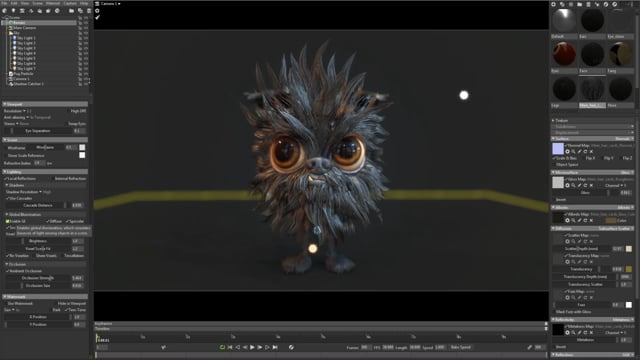Click the Albedo Color swatch

[x=611, y=220]
